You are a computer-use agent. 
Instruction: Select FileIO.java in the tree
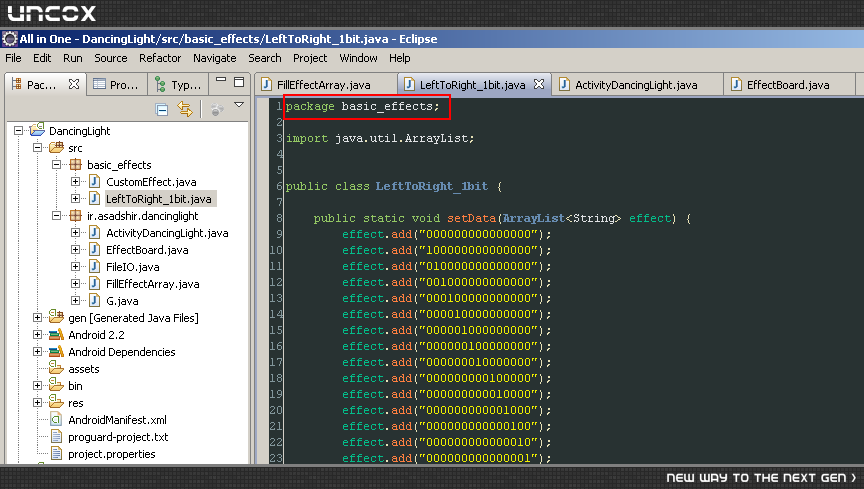(x=133, y=267)
